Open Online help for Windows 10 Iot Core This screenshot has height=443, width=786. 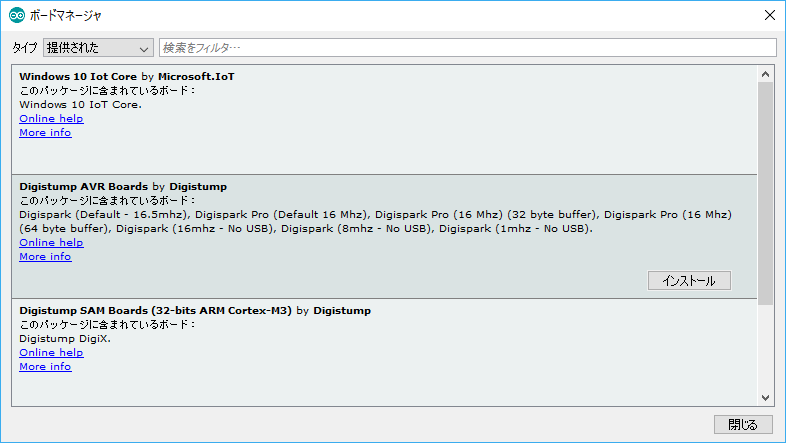(x=51, y=119)
